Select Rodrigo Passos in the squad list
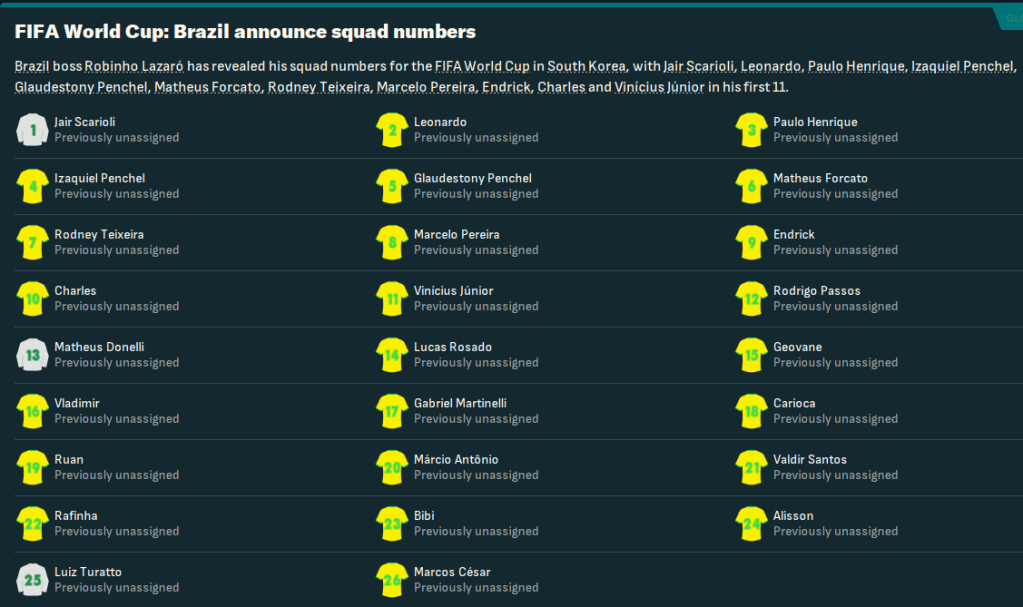The height and width of the screenshot is (607, 1023). point(816,291)
